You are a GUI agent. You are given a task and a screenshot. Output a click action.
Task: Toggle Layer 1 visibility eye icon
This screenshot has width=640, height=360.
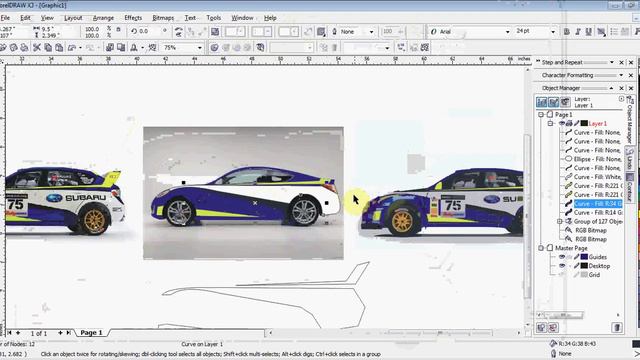point(562,123)
